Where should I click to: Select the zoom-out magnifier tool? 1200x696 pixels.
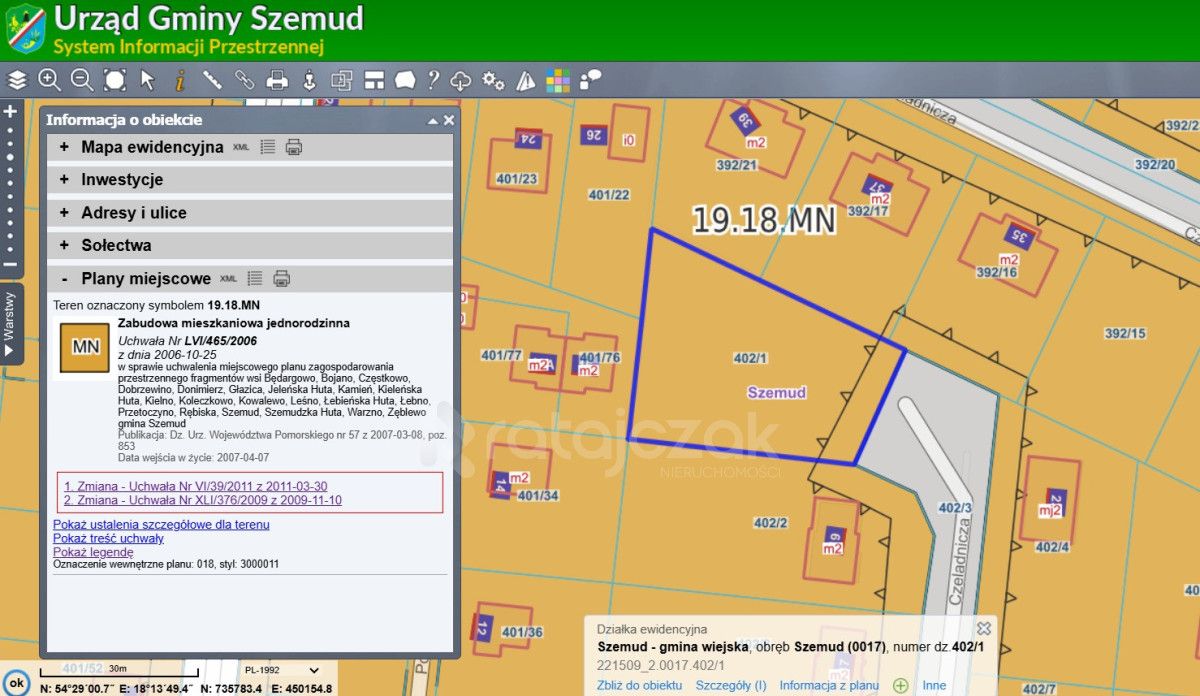tap(81, 78)
